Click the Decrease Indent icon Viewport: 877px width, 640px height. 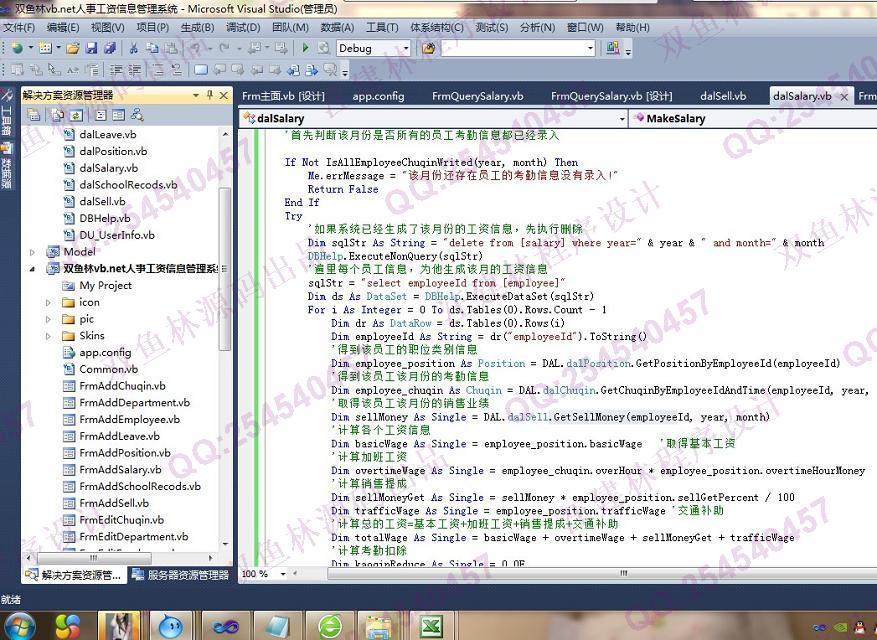point(116,70)
